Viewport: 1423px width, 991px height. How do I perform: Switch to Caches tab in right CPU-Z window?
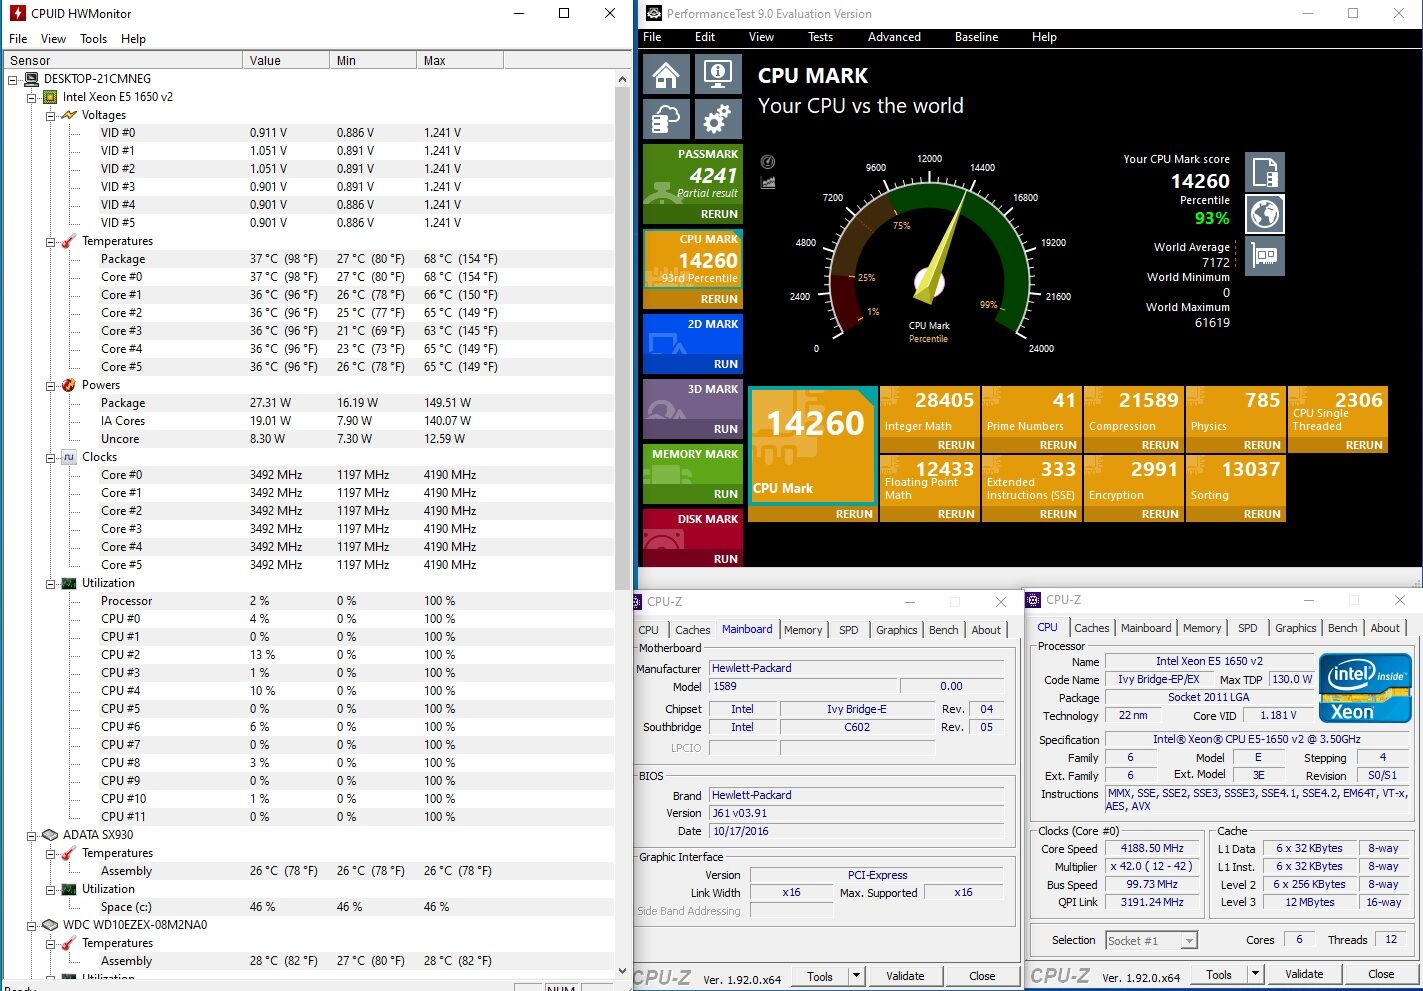point(1091,628)
